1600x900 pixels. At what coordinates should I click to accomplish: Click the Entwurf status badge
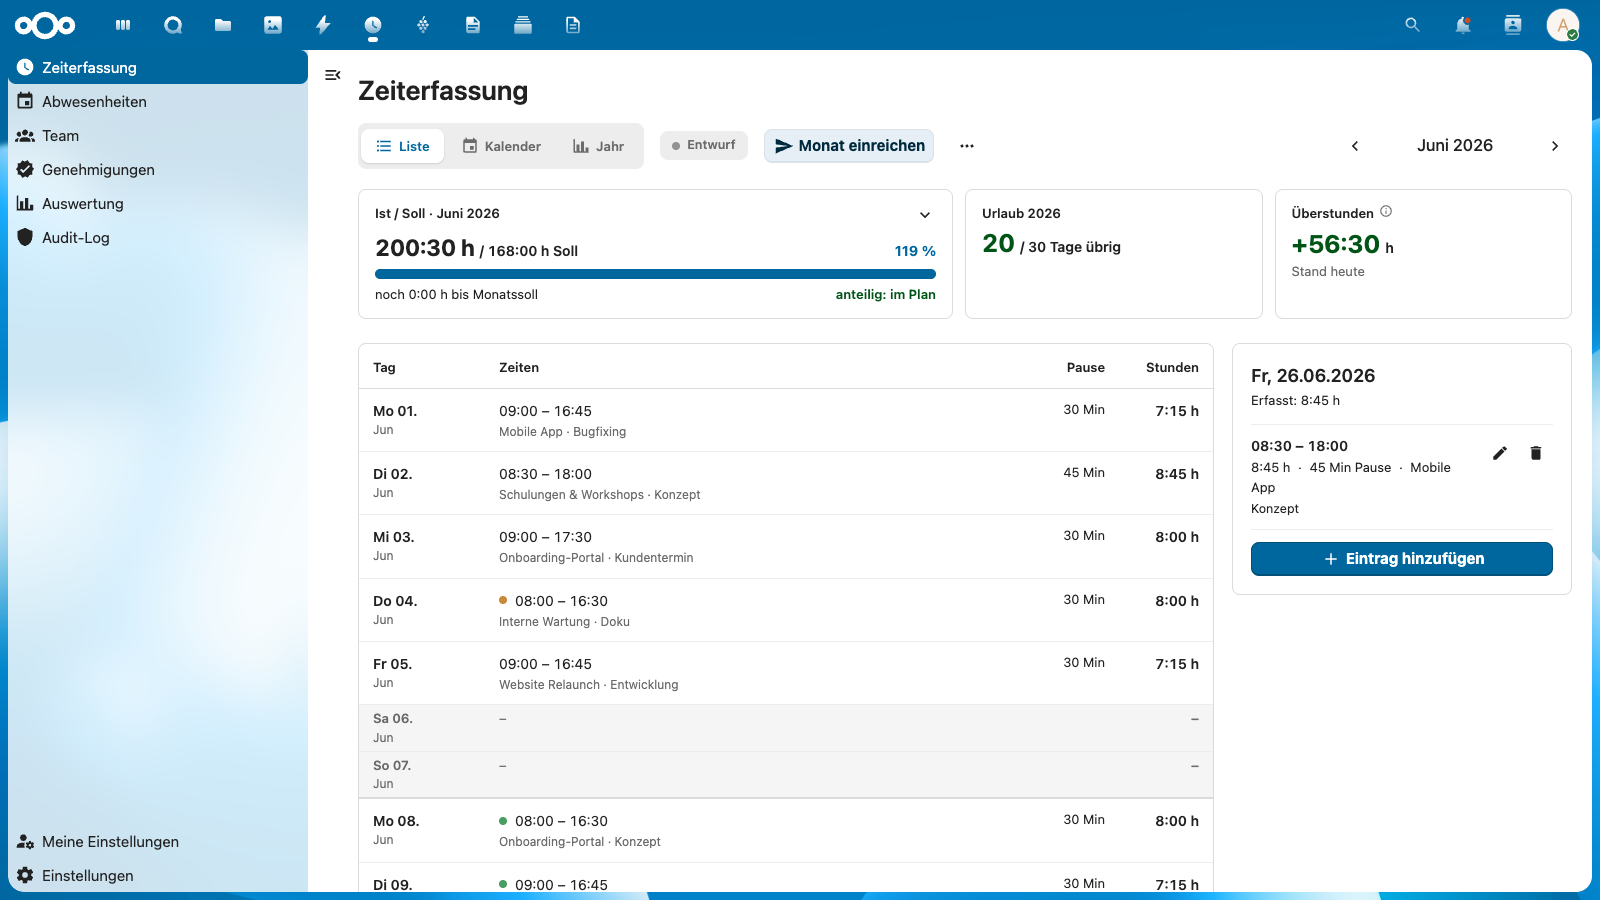click(x=704, y=145)
